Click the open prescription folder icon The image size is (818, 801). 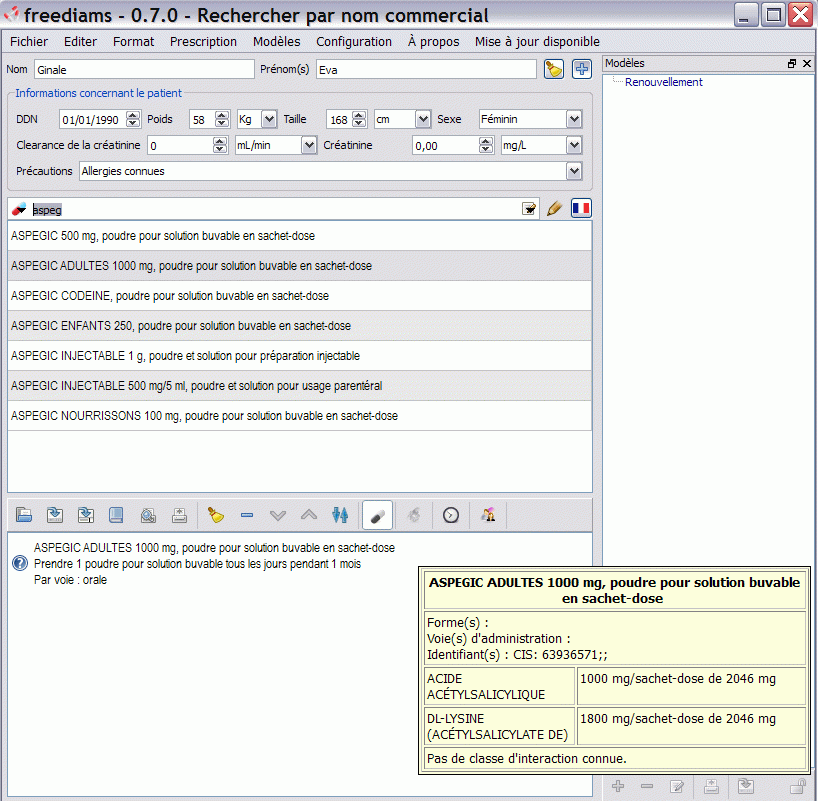coord(24,515)
